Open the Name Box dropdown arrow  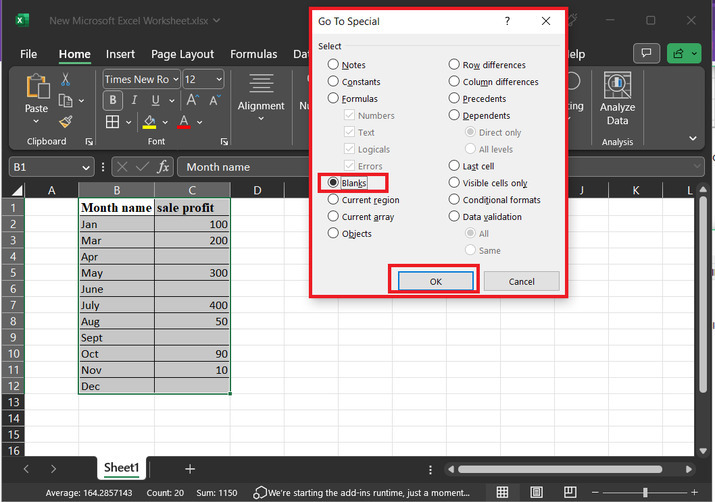pos(87,167)
